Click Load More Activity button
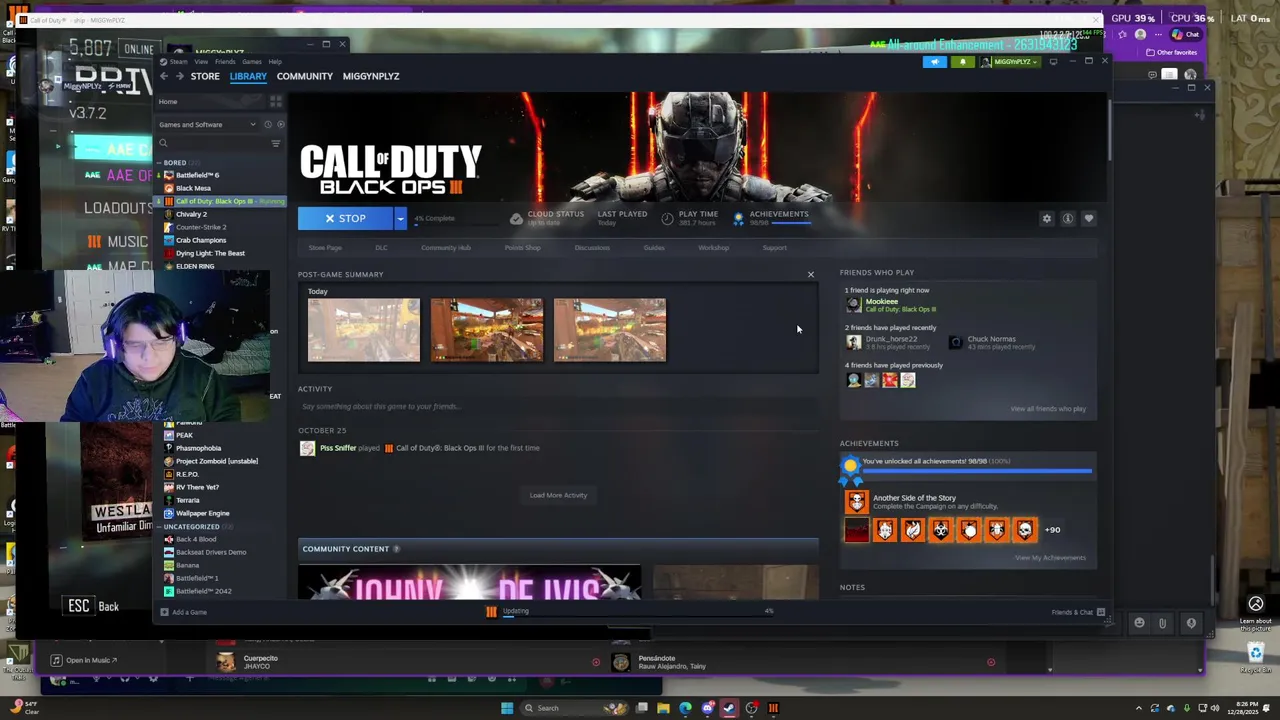This screenshot has width=1280, height=720. pyautogui.click(x=558, y=495)
